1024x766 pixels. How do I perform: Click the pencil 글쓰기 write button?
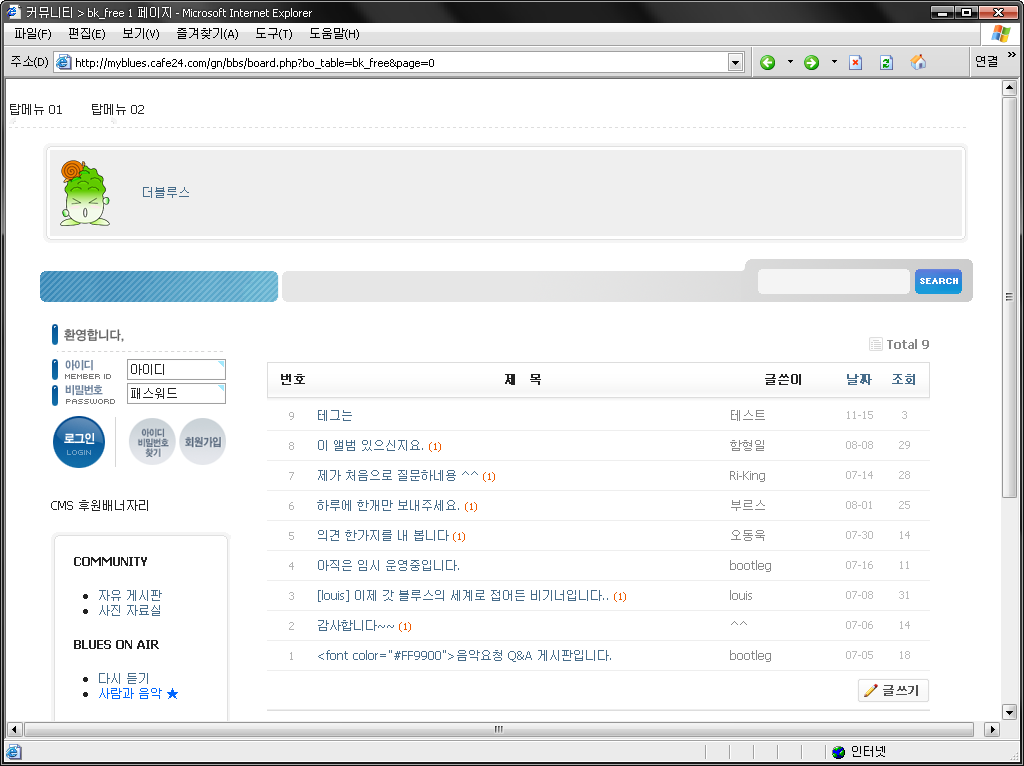(893, 690)
